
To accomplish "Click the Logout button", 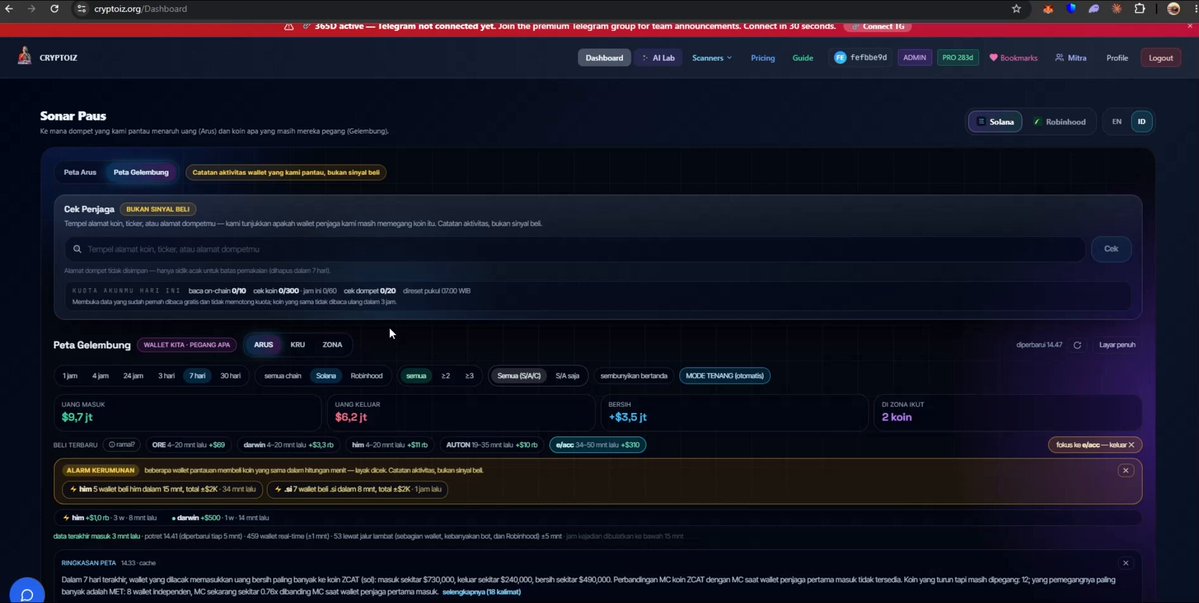I will tap(1161, 58).
